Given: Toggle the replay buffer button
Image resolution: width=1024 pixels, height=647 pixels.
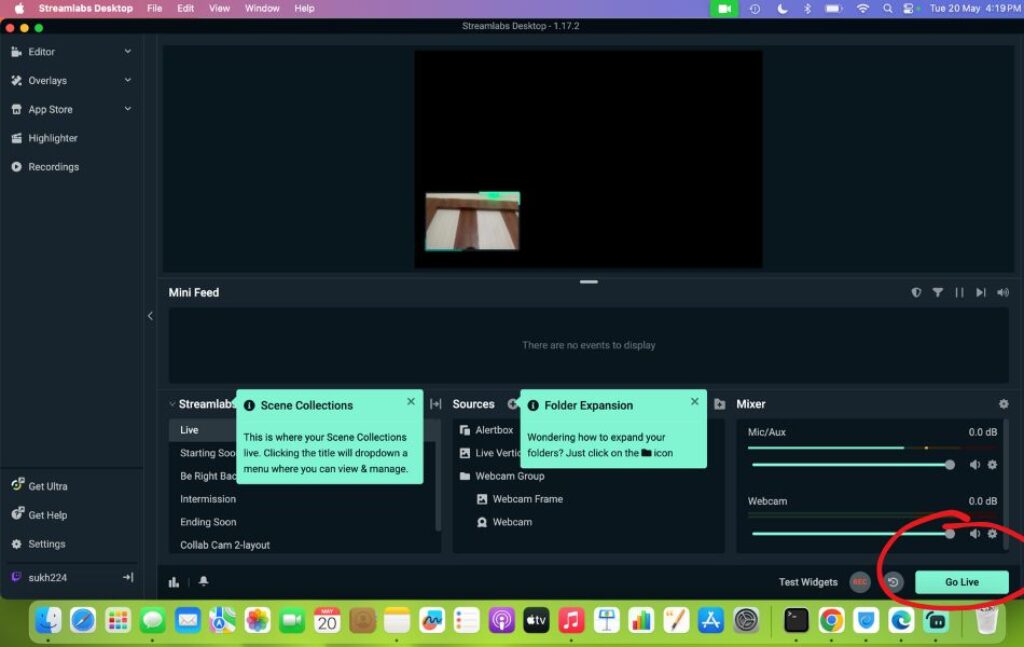Looking at the screenshot, I should [893, 582].
